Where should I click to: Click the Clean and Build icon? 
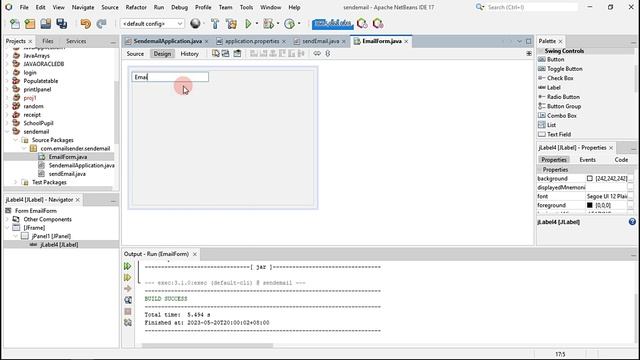pos(231,24)
